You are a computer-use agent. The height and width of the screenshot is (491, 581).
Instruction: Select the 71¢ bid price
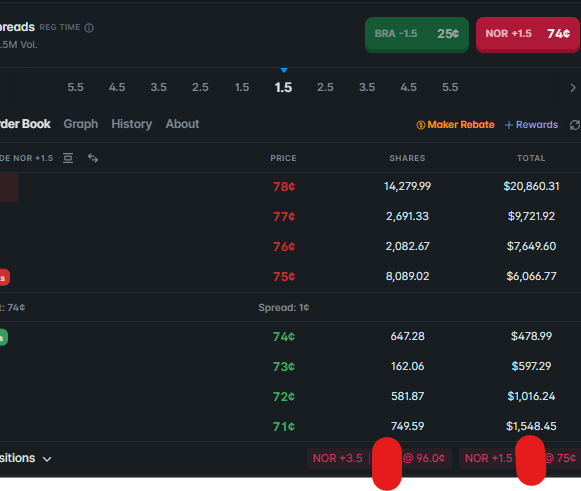tap(284, 427)
